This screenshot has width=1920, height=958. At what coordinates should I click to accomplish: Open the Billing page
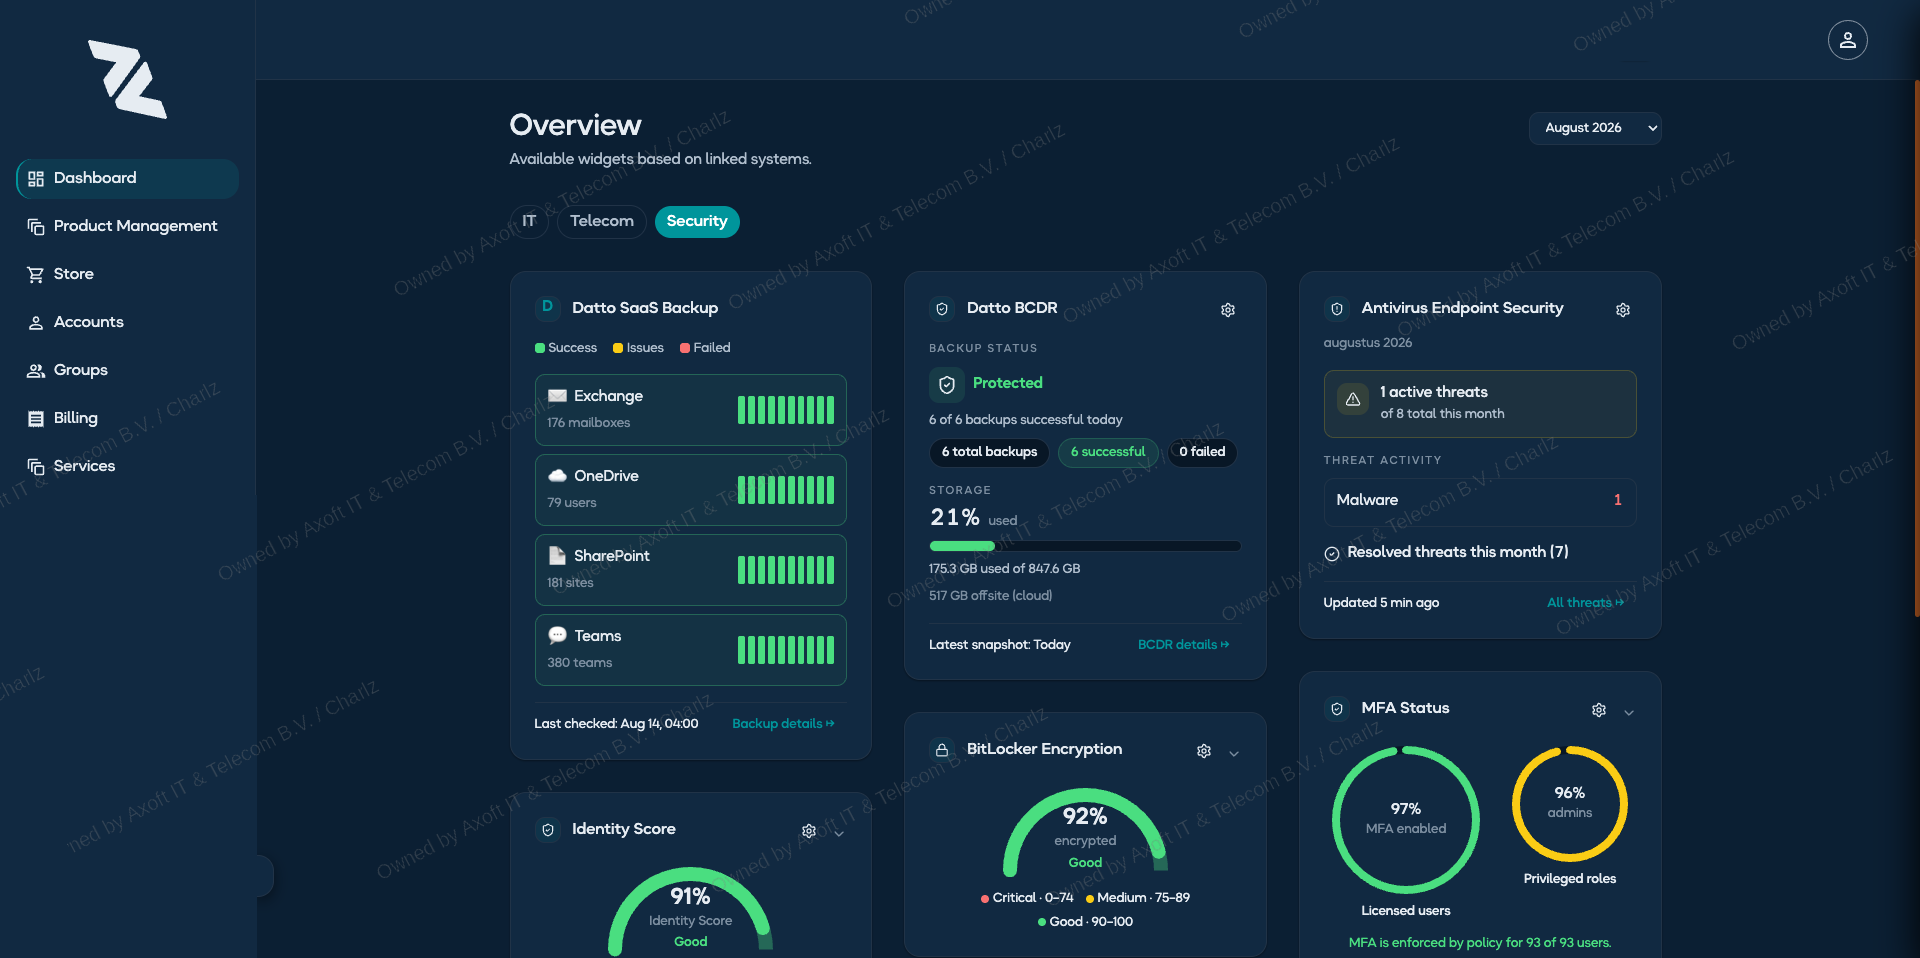(127, 418)
